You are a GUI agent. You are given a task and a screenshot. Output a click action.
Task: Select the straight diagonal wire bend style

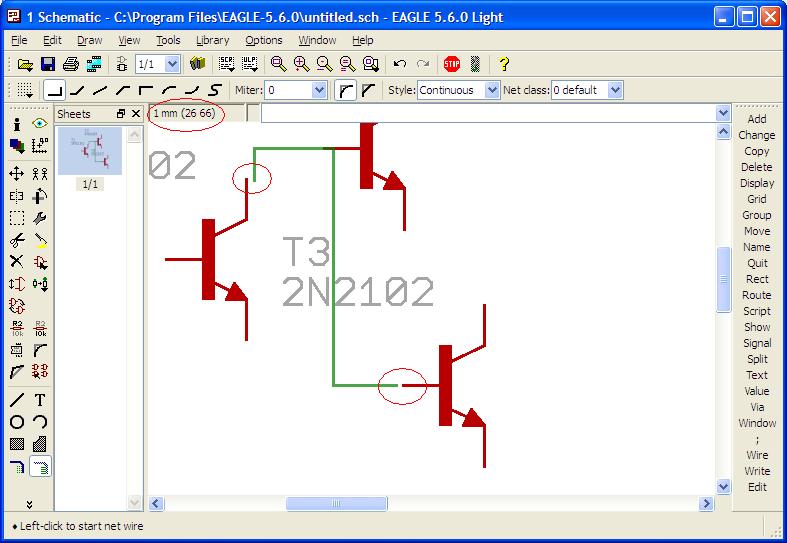pyautogui.click(x=100, y=90)
